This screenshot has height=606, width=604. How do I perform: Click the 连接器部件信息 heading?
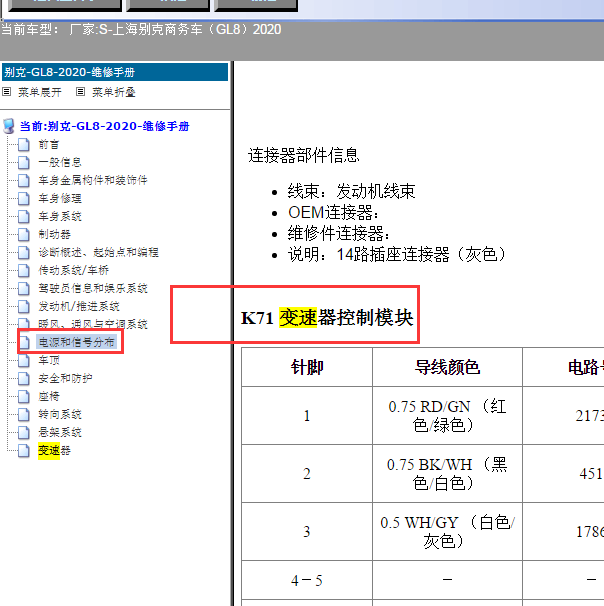click(304, 155)
